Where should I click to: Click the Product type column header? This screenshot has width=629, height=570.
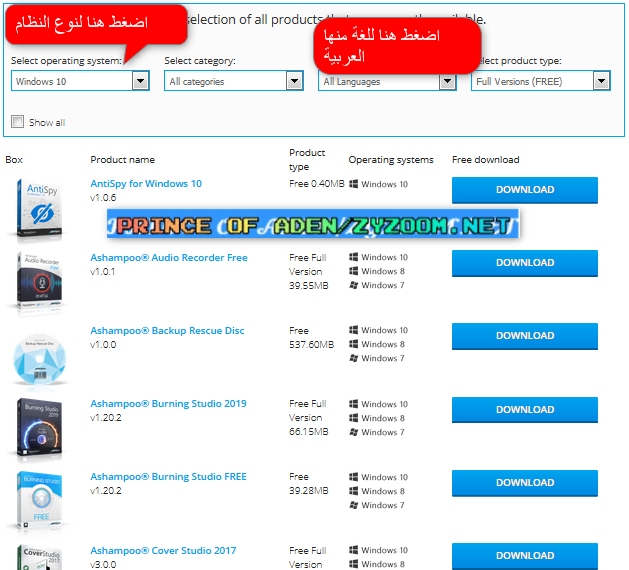(x=307, y=160)
